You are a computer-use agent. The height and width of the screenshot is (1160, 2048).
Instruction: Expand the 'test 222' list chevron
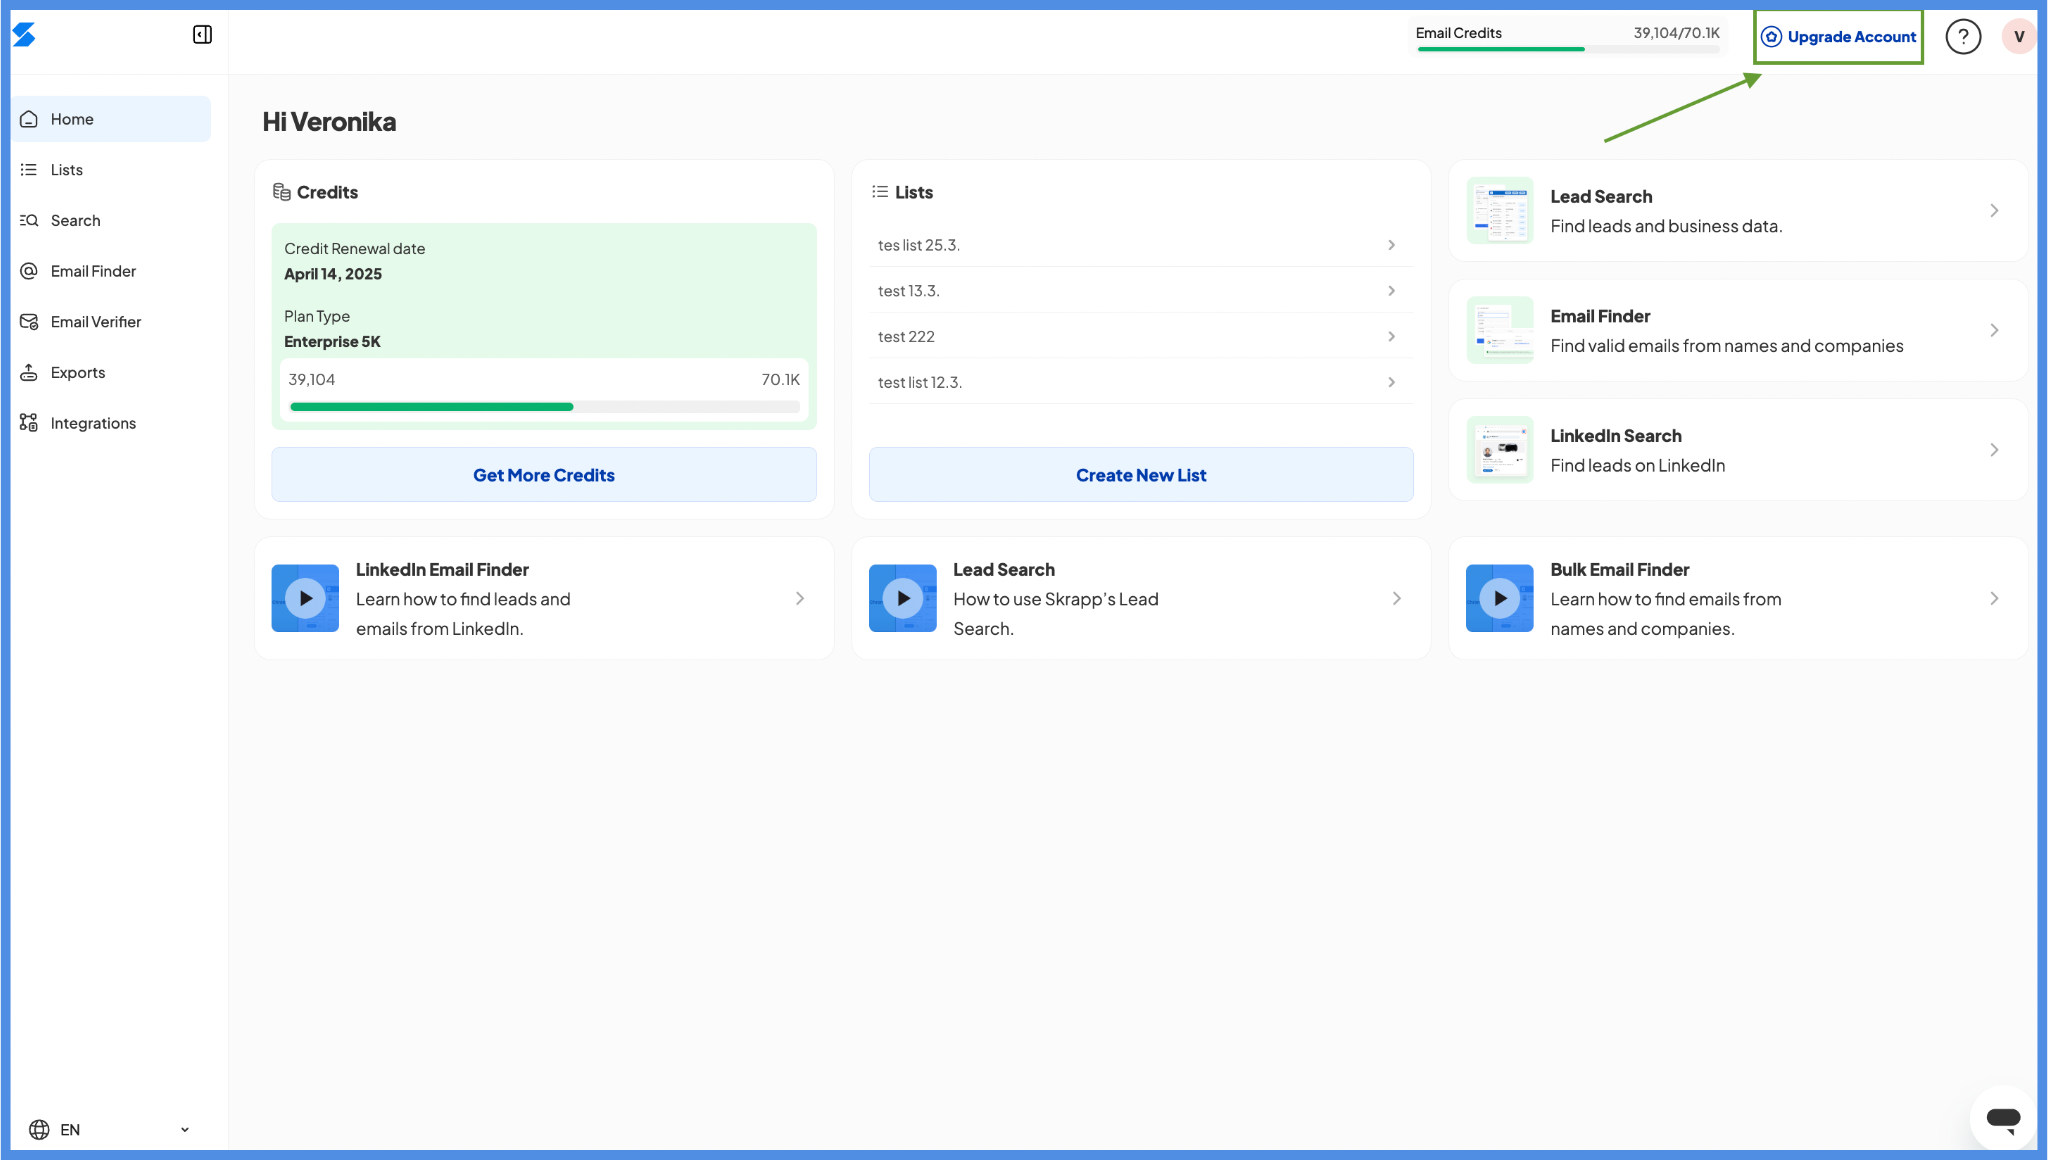pyautogui.click(x=1391, y=337)
